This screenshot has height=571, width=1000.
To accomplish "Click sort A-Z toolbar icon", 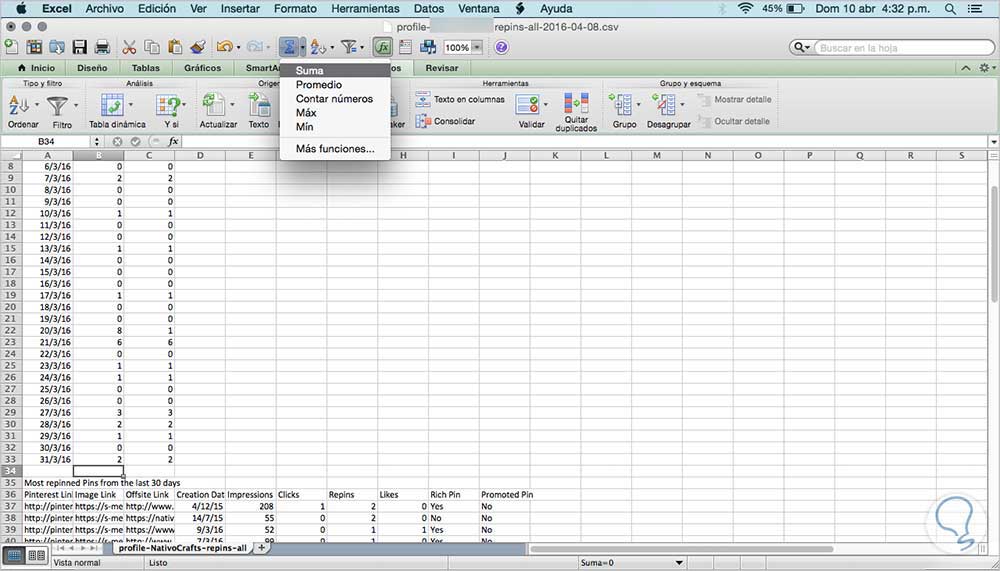I will 318,47.
